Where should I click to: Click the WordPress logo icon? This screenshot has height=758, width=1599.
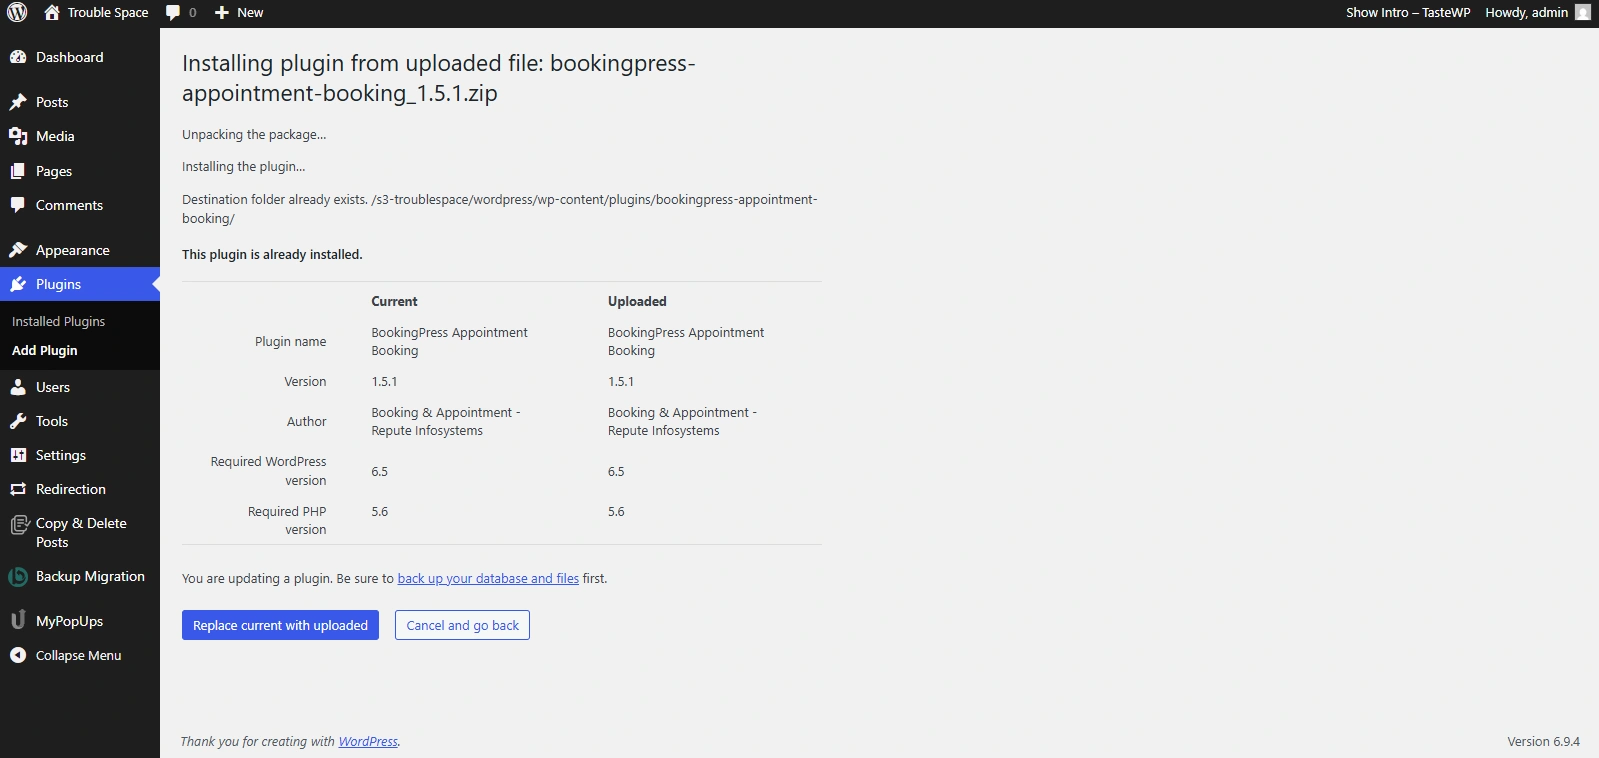17,13
